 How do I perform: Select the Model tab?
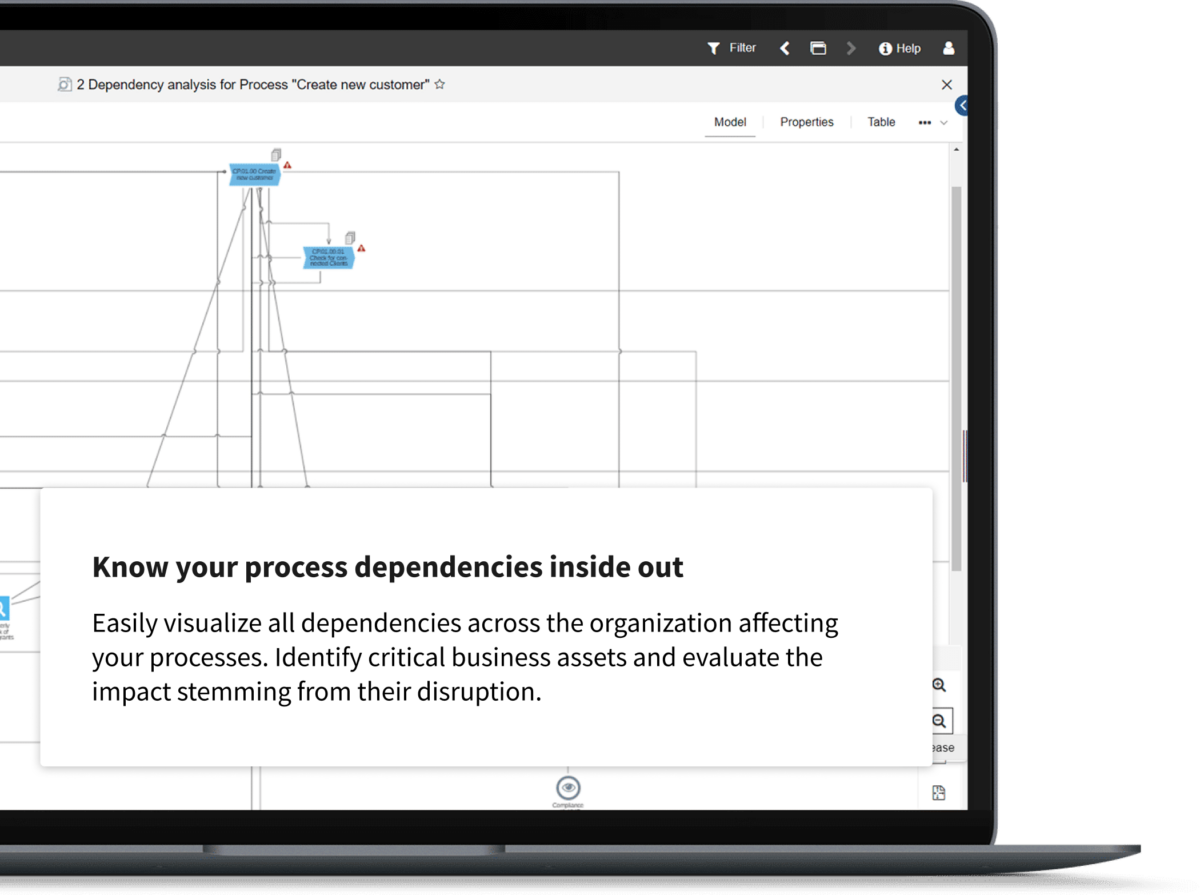point(730,122)
